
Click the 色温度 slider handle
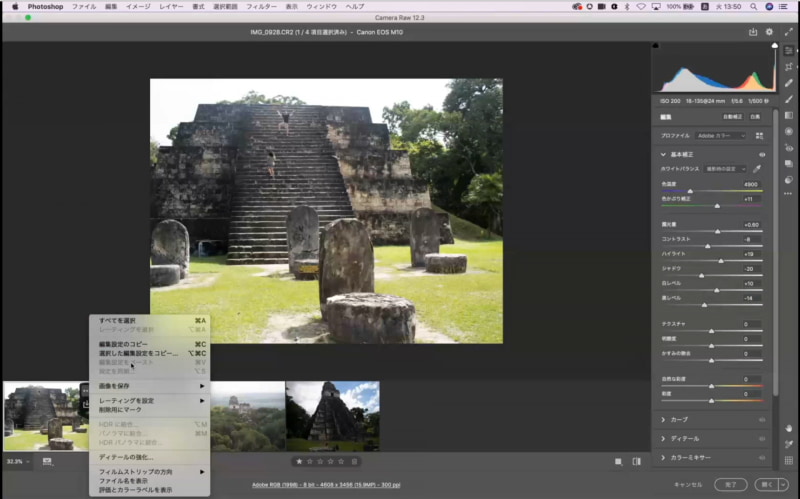click(x=690, y=191)
